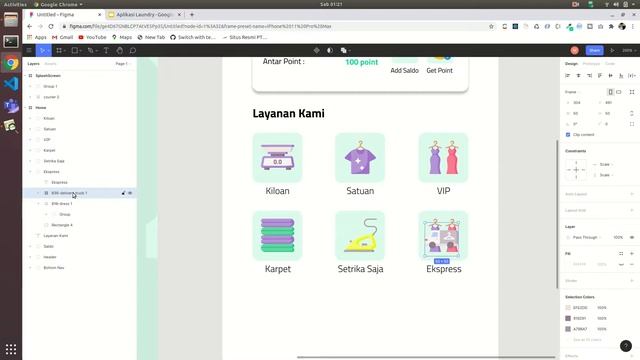Open Terminal from the Ubuntu dock
This screenshot has height=360, width=640.
[x=11, y=41]
